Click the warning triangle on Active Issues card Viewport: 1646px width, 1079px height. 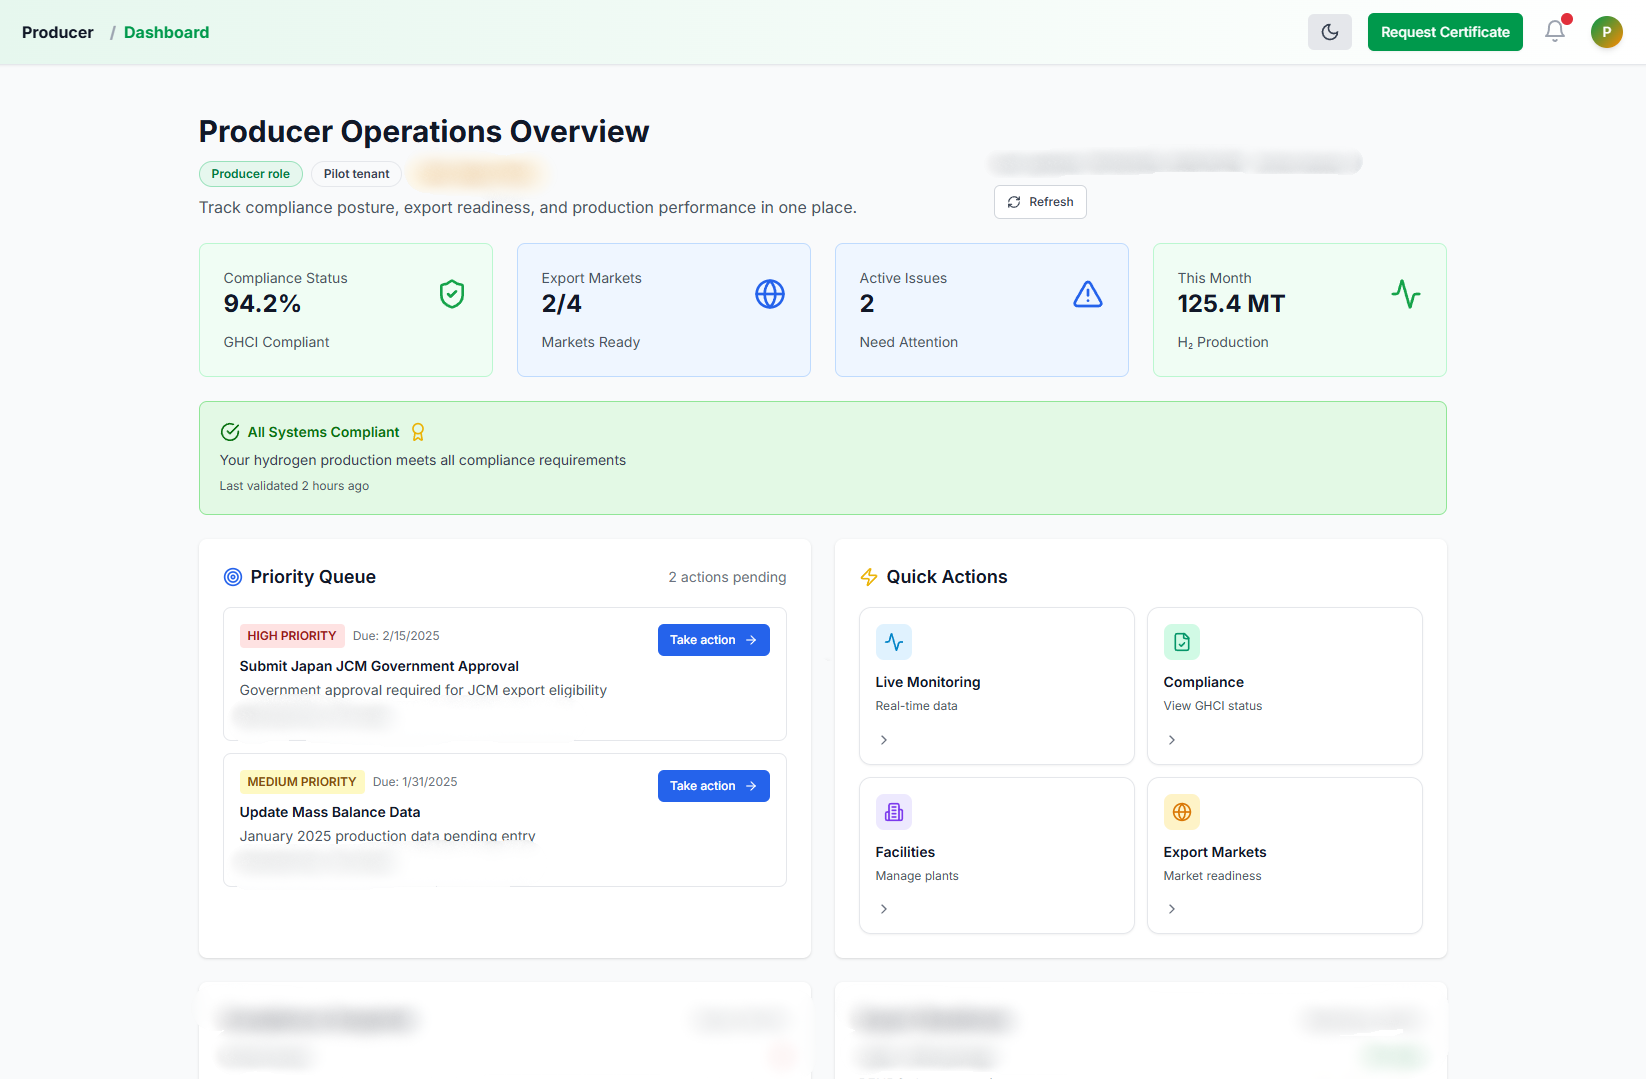coord(1087,294)
